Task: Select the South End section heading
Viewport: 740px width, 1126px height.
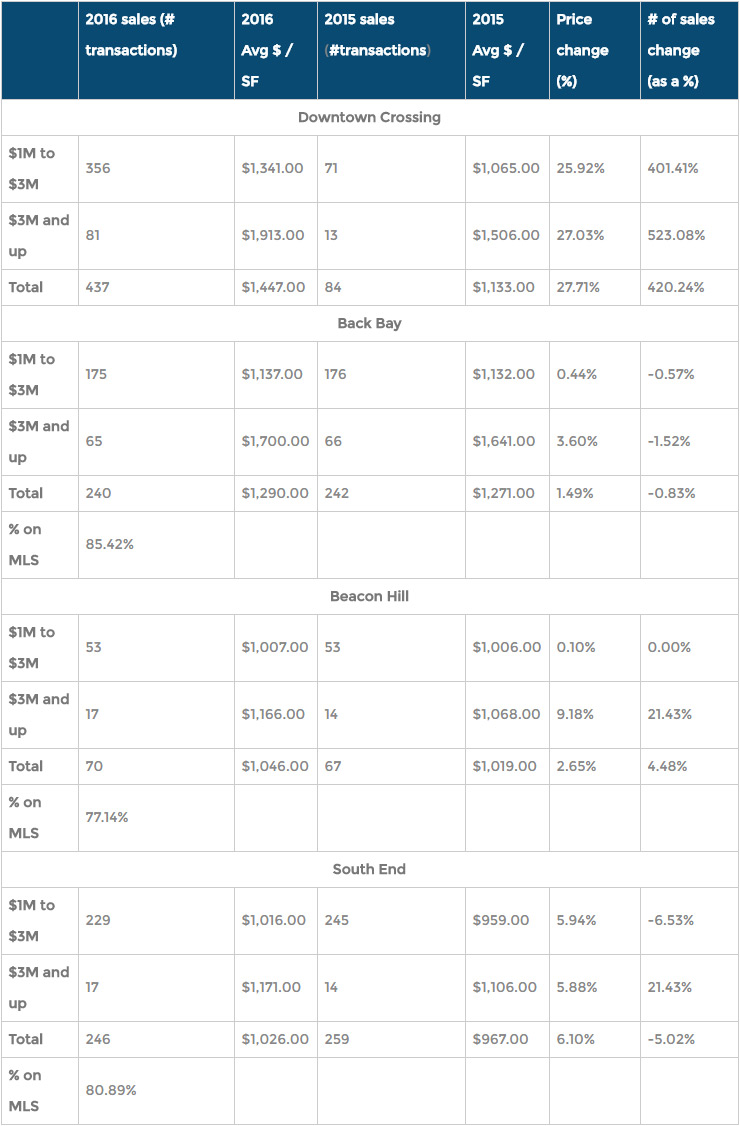Action: (x=369, y=869)
